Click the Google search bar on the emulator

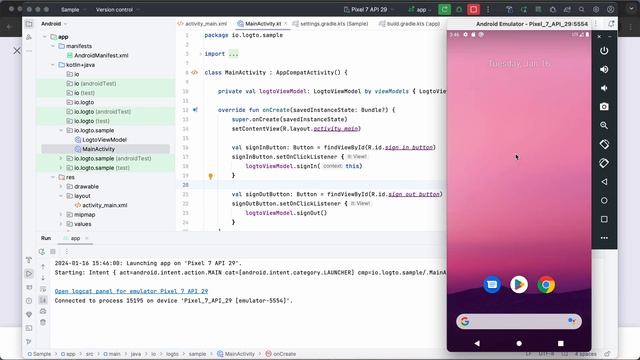coord(519,322)
